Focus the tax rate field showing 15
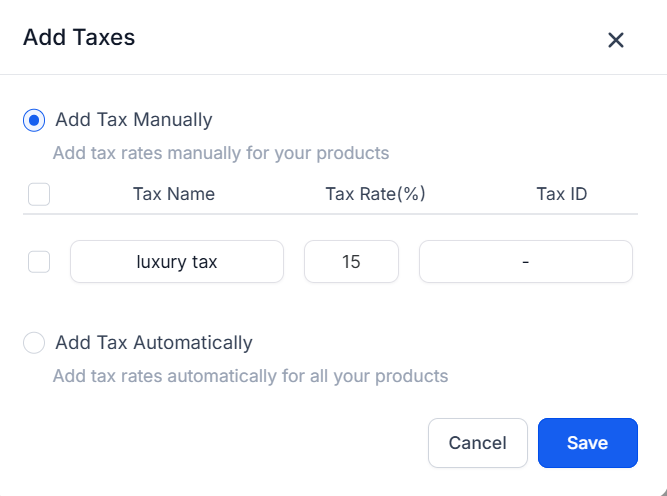This screenshot has width=667, height=496. point(351,262)
